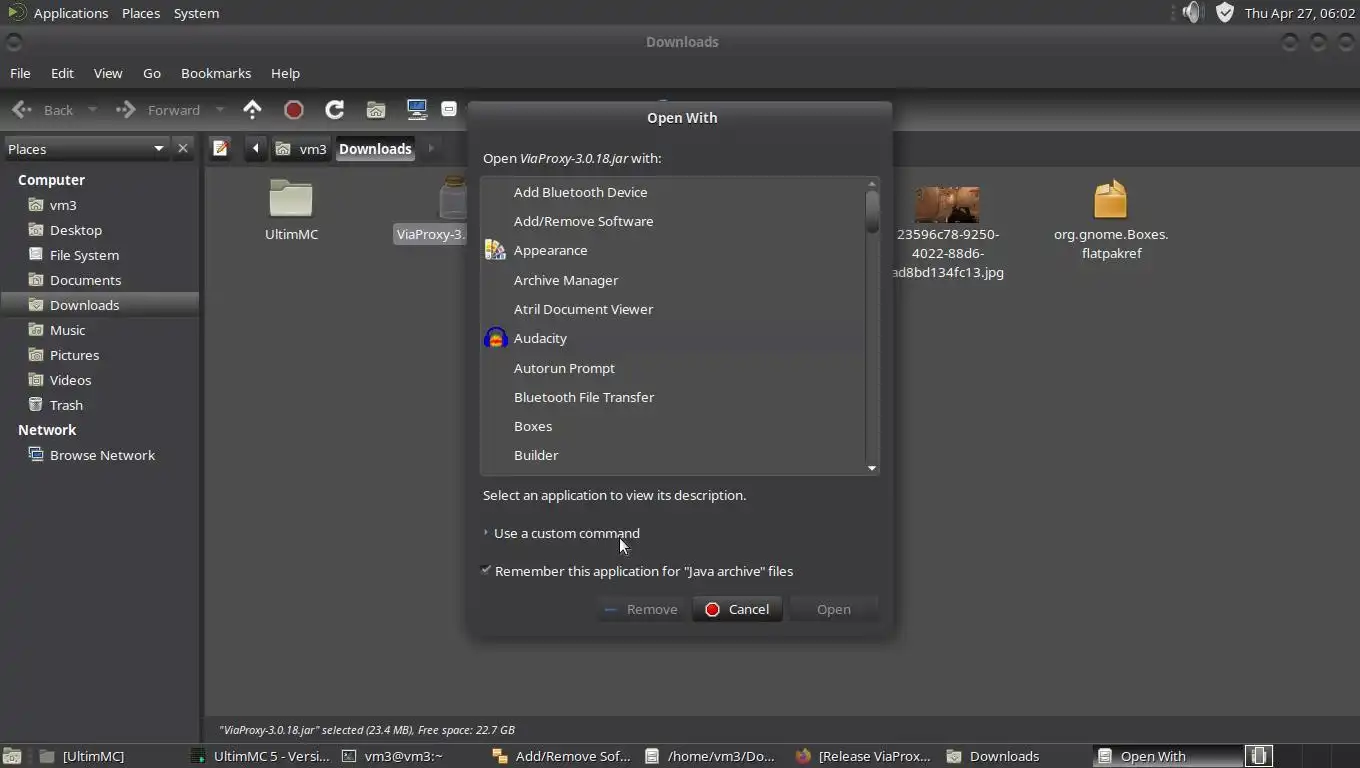The image size is (1360, 768).
Task: Select Atril Document Viewer
Action: tap(673, 309)
